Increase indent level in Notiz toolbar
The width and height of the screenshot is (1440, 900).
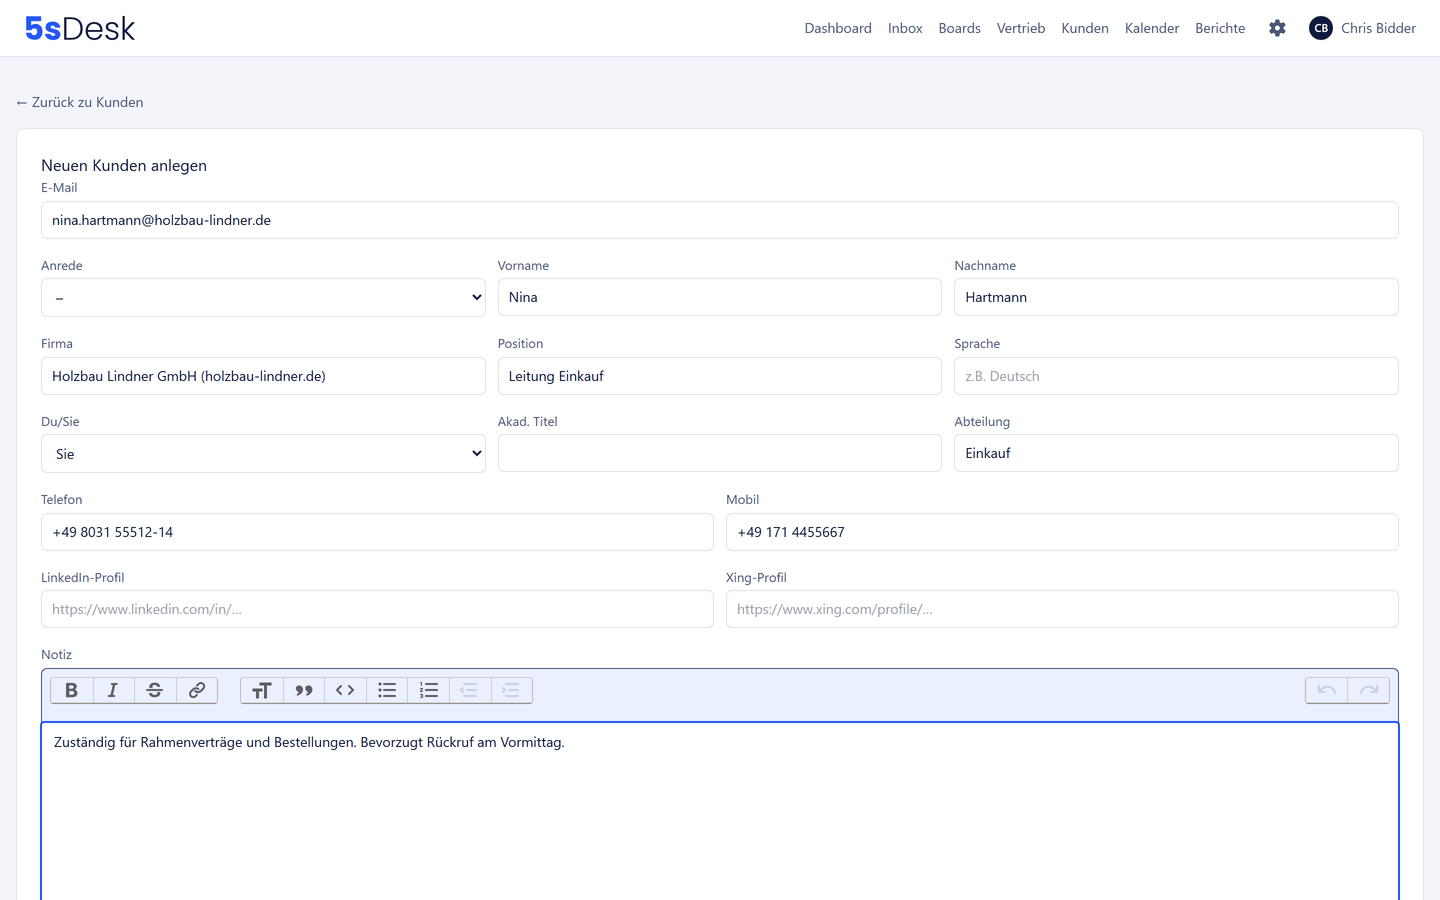pyautogui.click(x=511, y=690)
